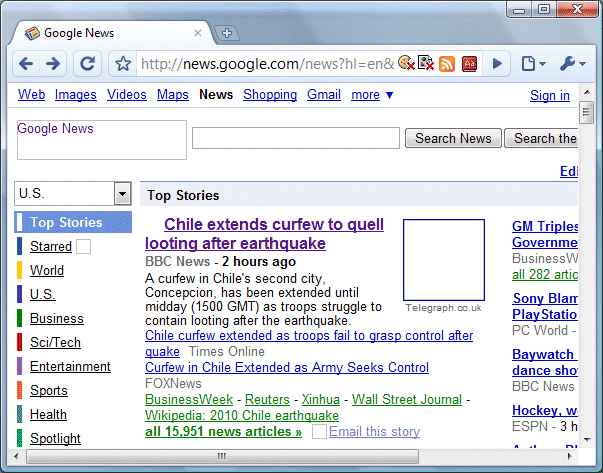Open the Web link in top navigation
The width and height of the screenshot is (603, 473).
pos(32,95)
